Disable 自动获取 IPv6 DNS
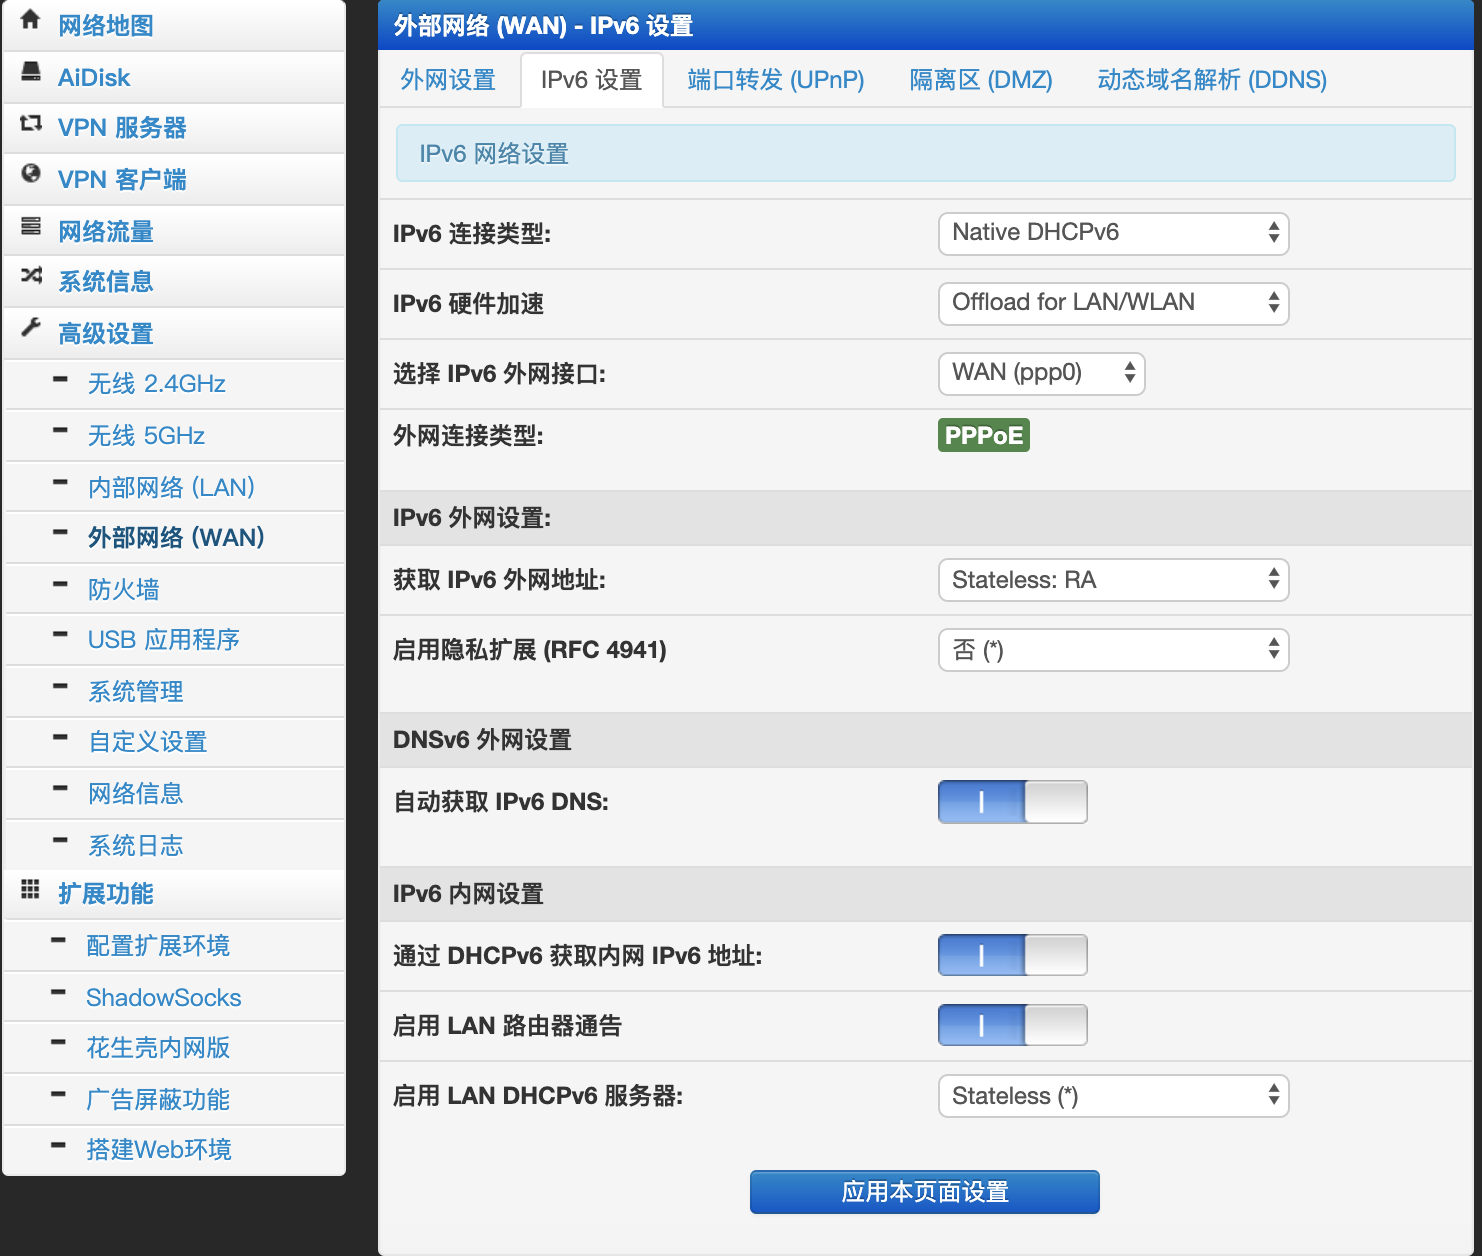 coord(1012,801)
